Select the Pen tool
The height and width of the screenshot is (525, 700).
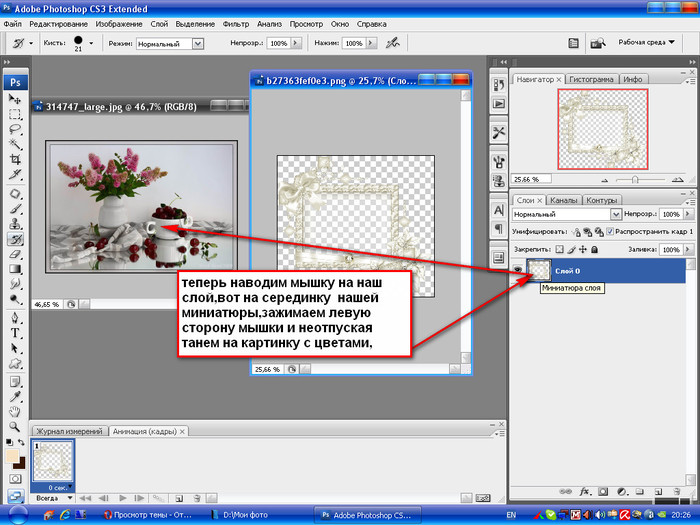coord(15,318)
